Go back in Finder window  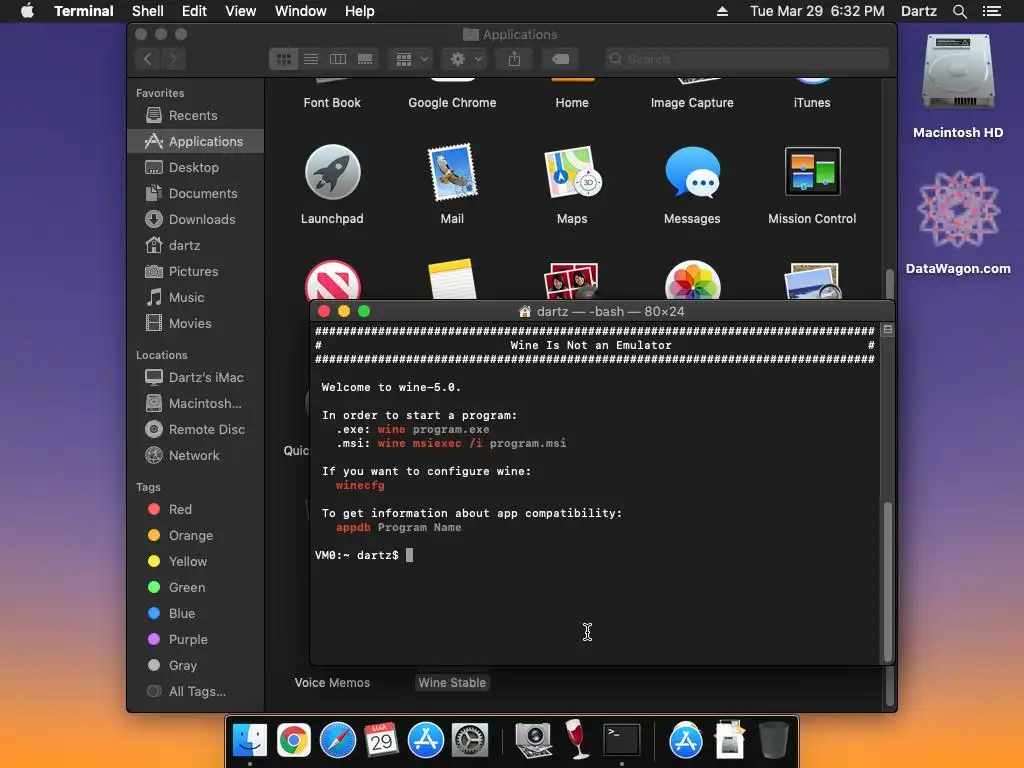(148, 59)
